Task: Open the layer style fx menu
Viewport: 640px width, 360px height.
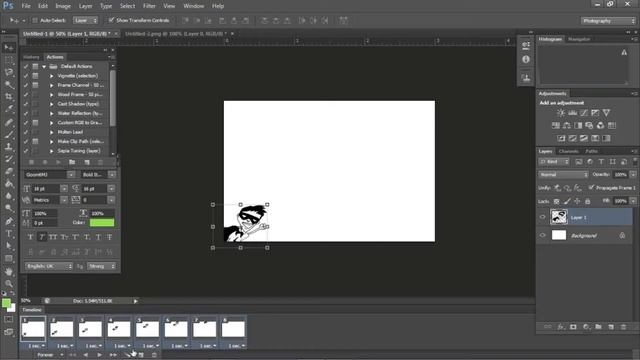Action: tap(561, 327)
